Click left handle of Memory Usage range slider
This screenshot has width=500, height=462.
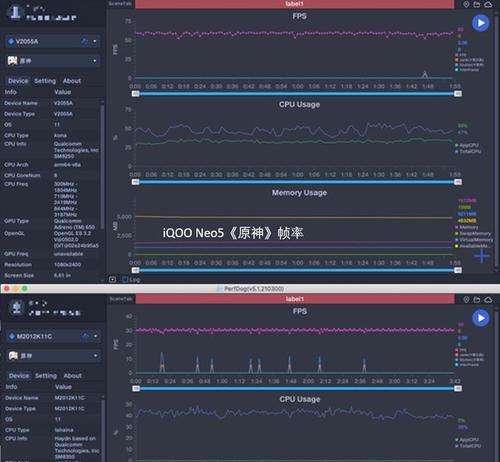pos(135,270)
